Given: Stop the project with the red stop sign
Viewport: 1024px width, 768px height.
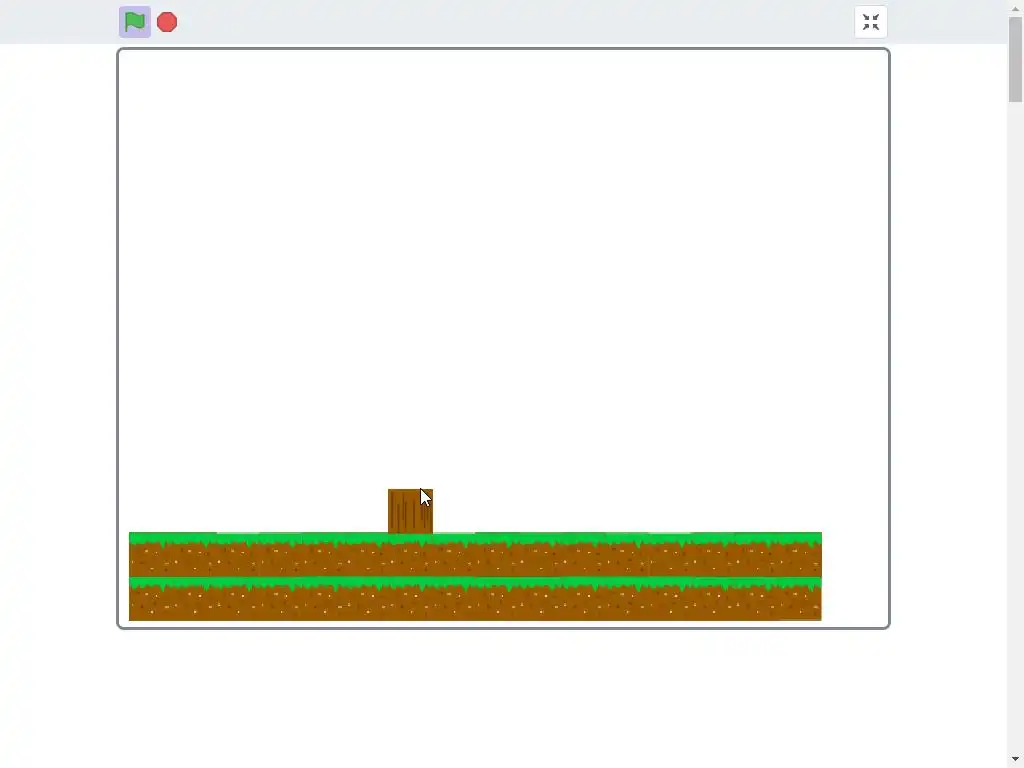Looking at the screenshot, I should pos(167,22).
